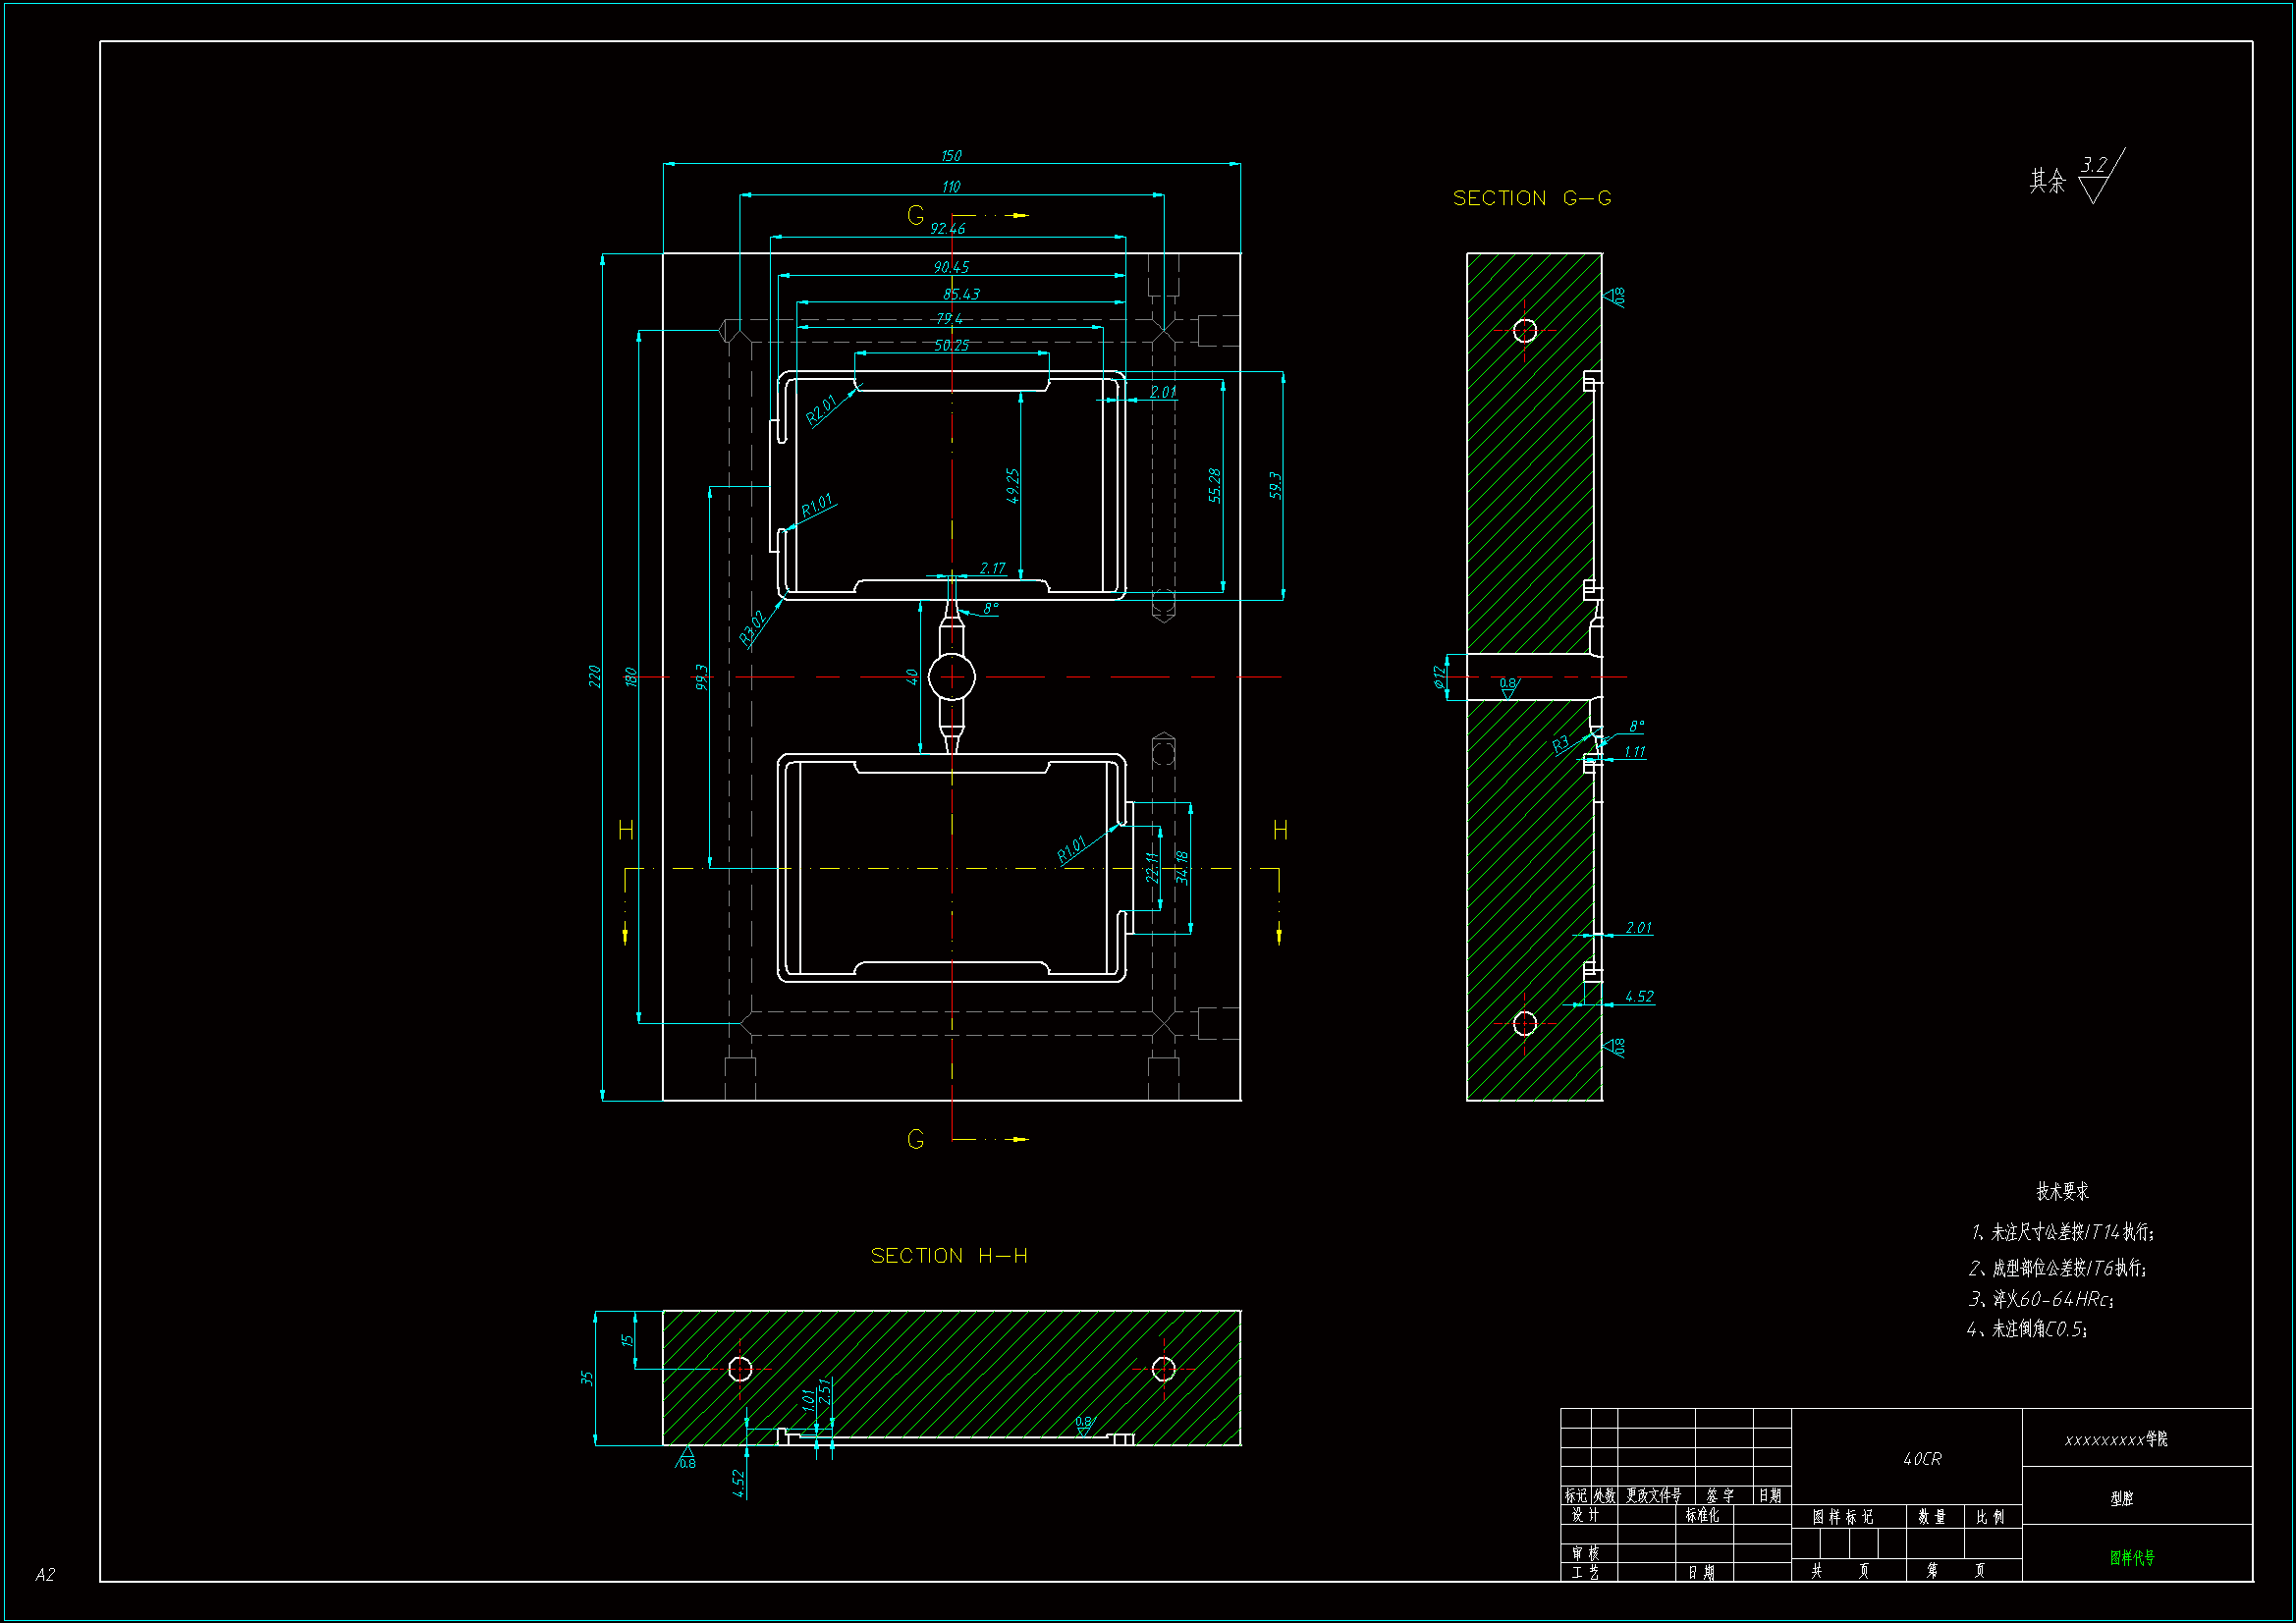Select the 220 overall height dimension
The height and width of the screenshot is (1623, 2296).
(594, 676)
